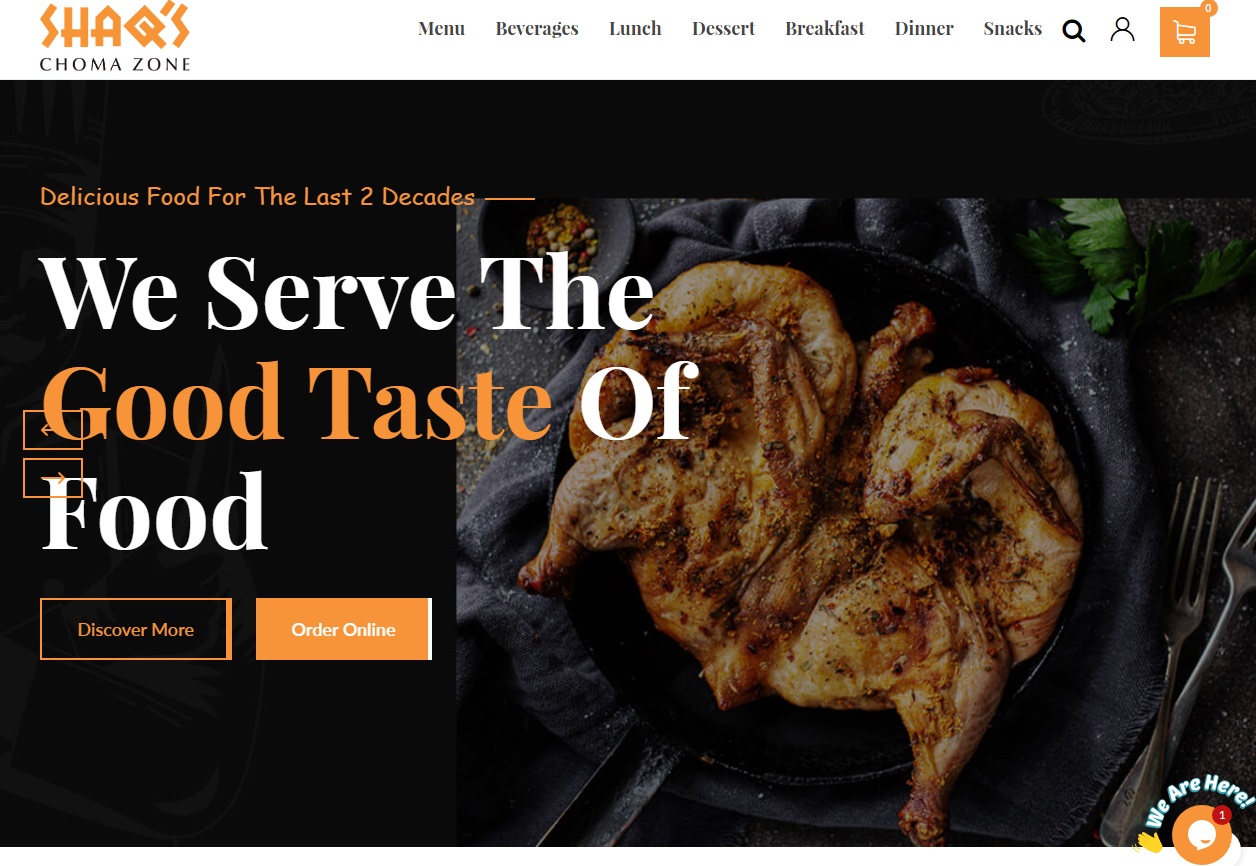This screenshot has height=866, width=1256.
Task: Open the chat bubble widget
Action: point(1201,833)
